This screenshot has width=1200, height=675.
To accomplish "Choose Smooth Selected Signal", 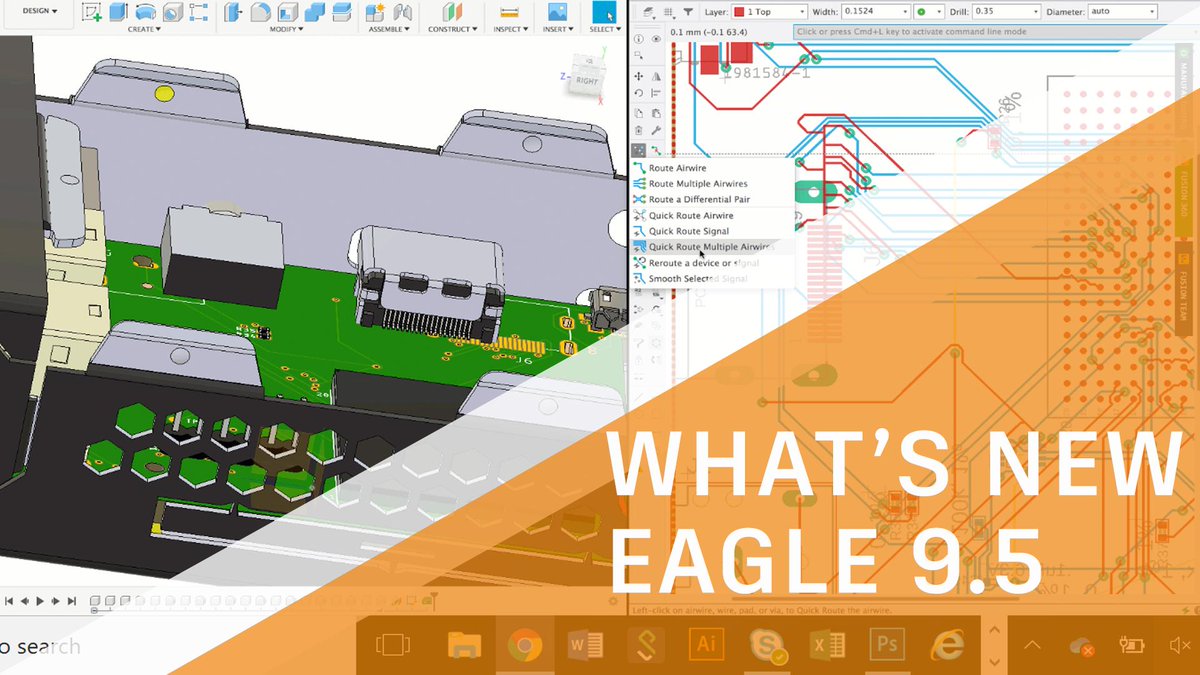I will click(711, 279).
